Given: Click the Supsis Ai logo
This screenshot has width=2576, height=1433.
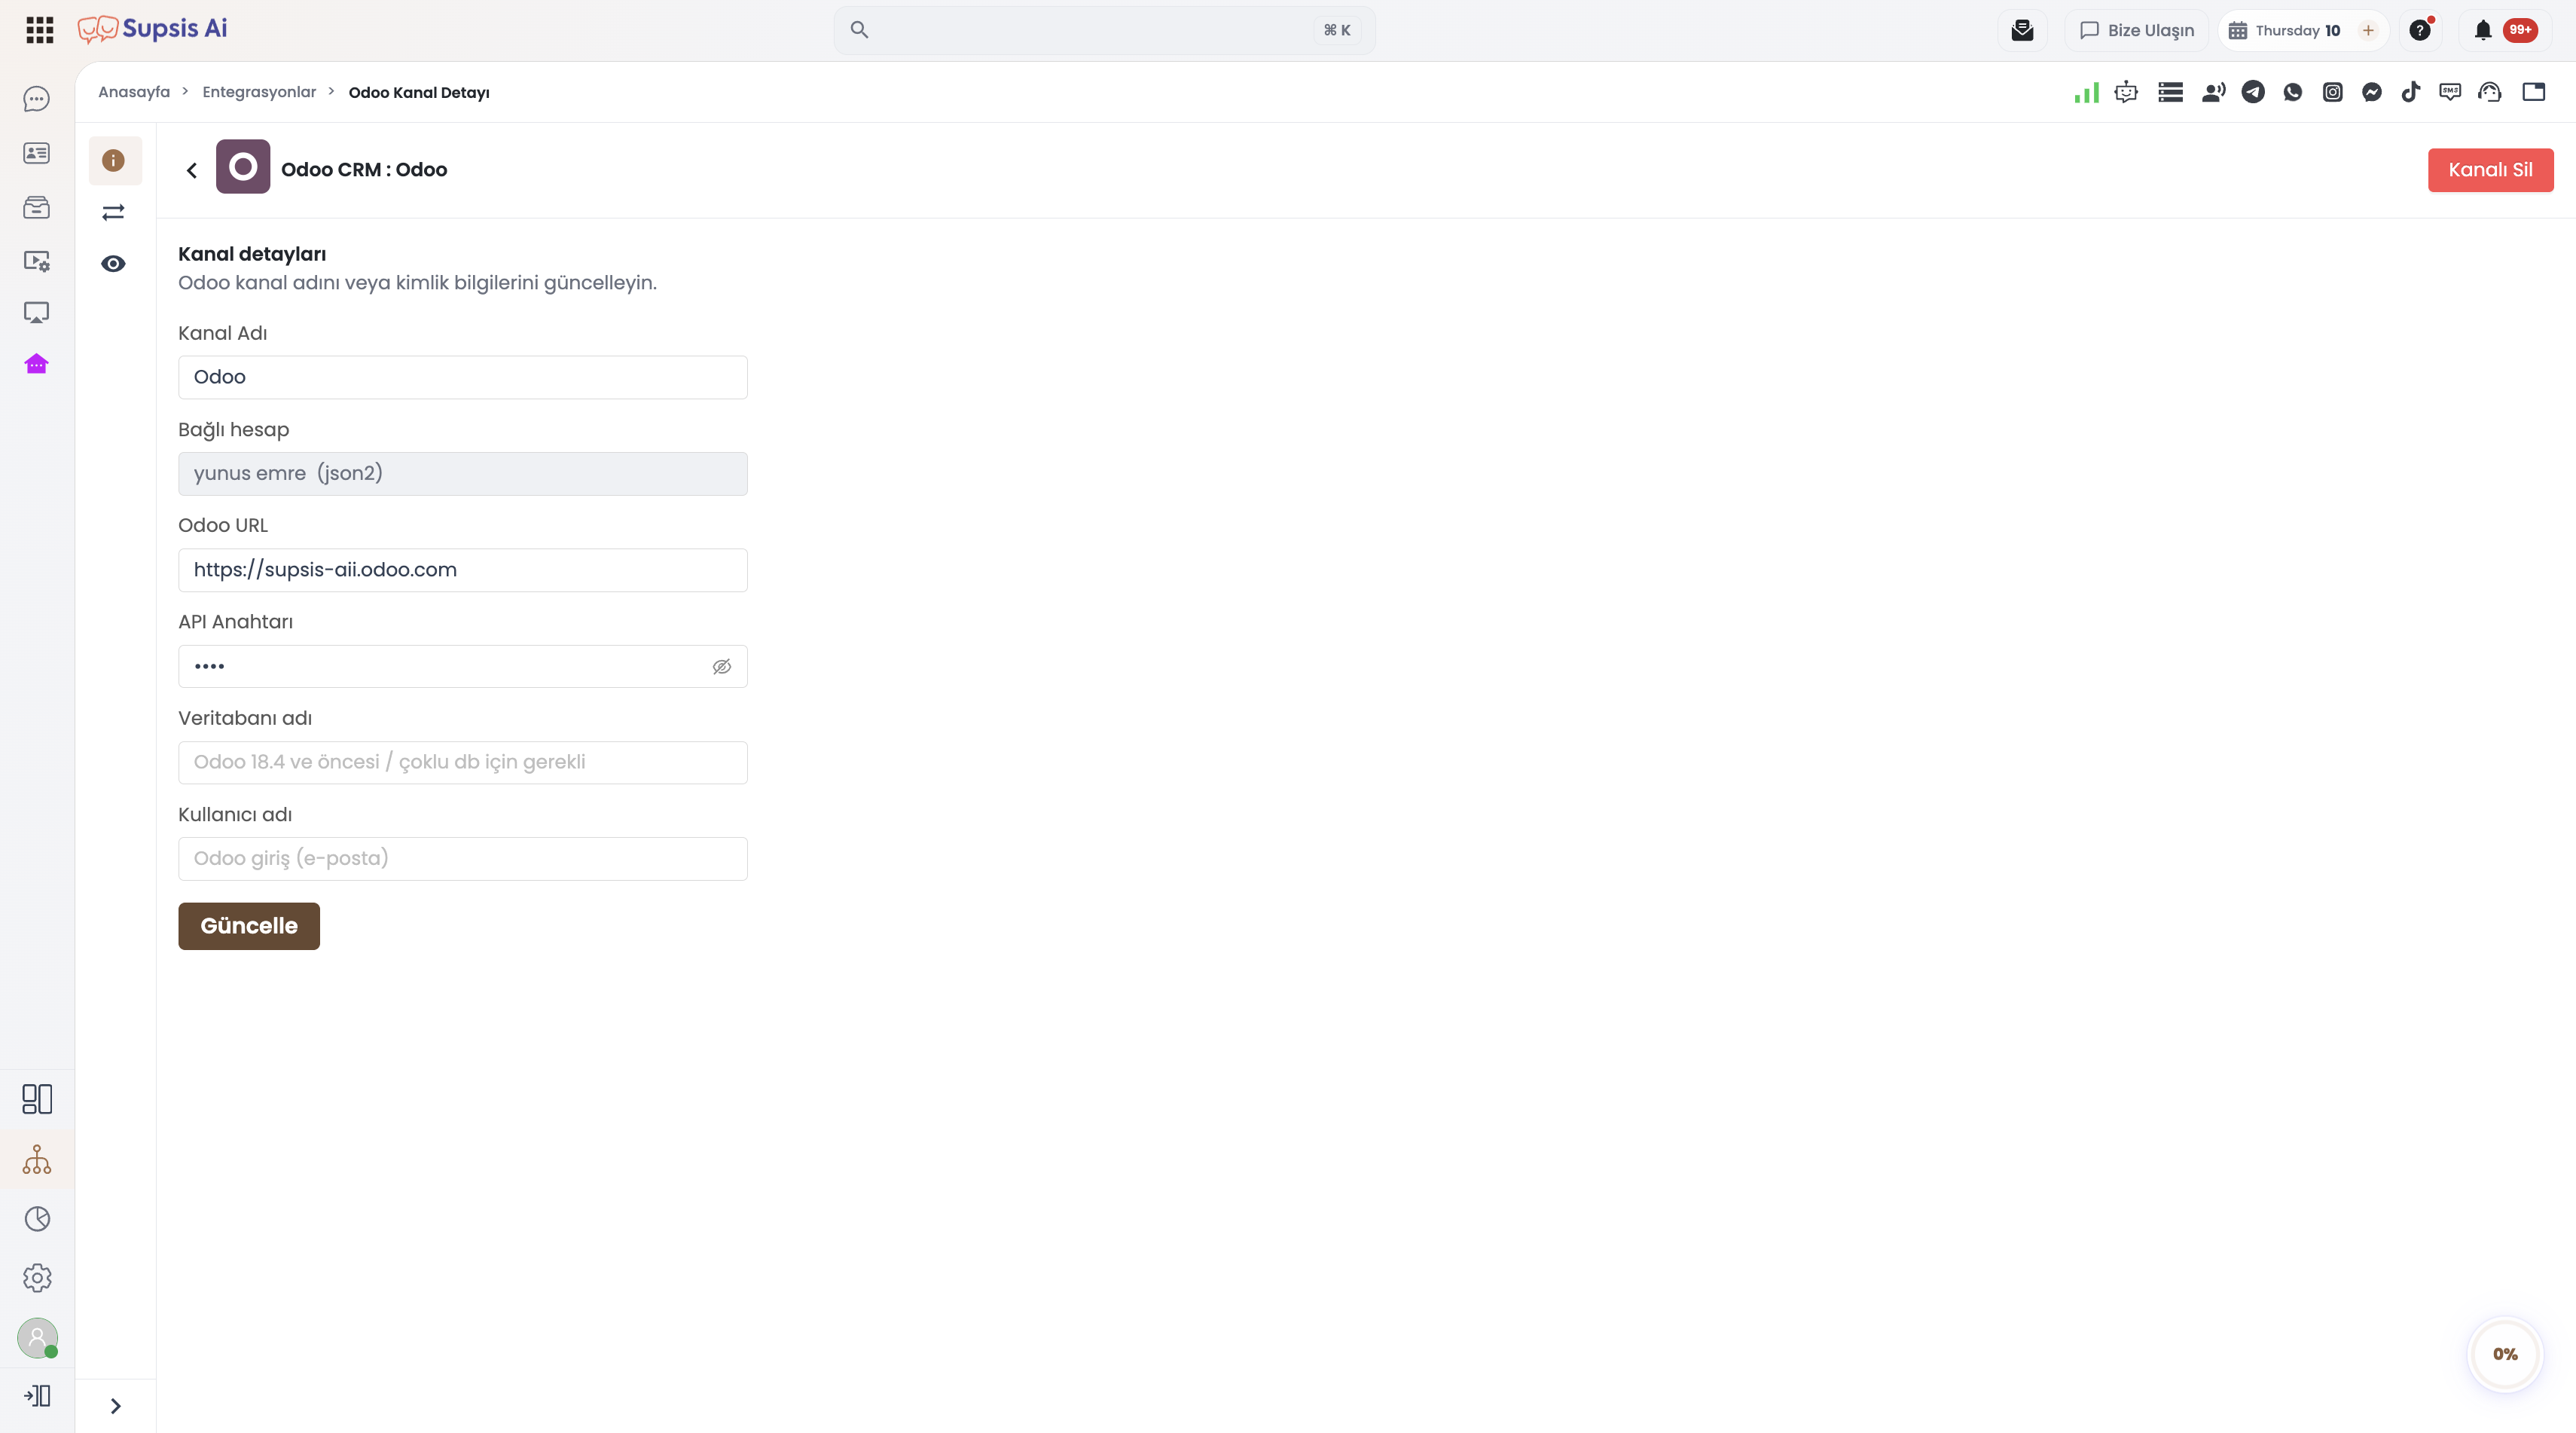Looking at the screenshot, I should point(153,29).
